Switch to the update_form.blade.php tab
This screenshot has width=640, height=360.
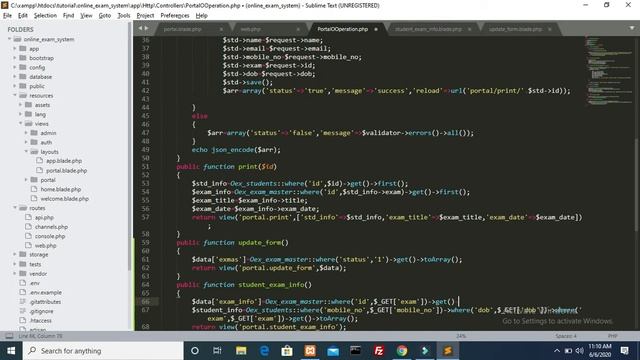(516, 29)
